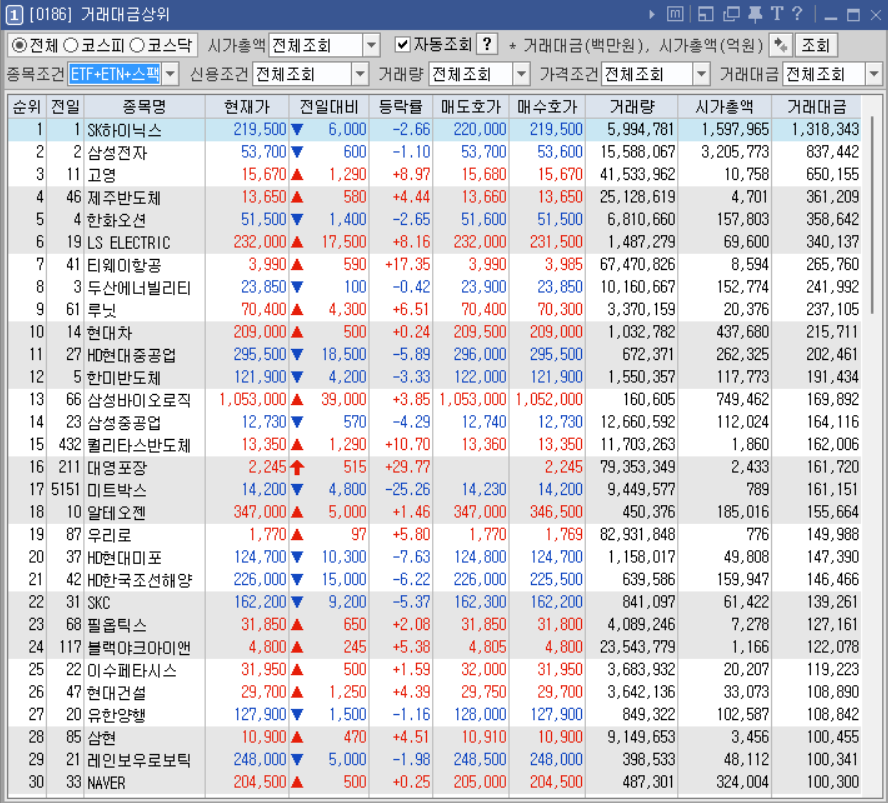Toggle the 자동조회 checkbox
Image resolution: width=888 pixels, height=803 pixels.
click(402, 44)
